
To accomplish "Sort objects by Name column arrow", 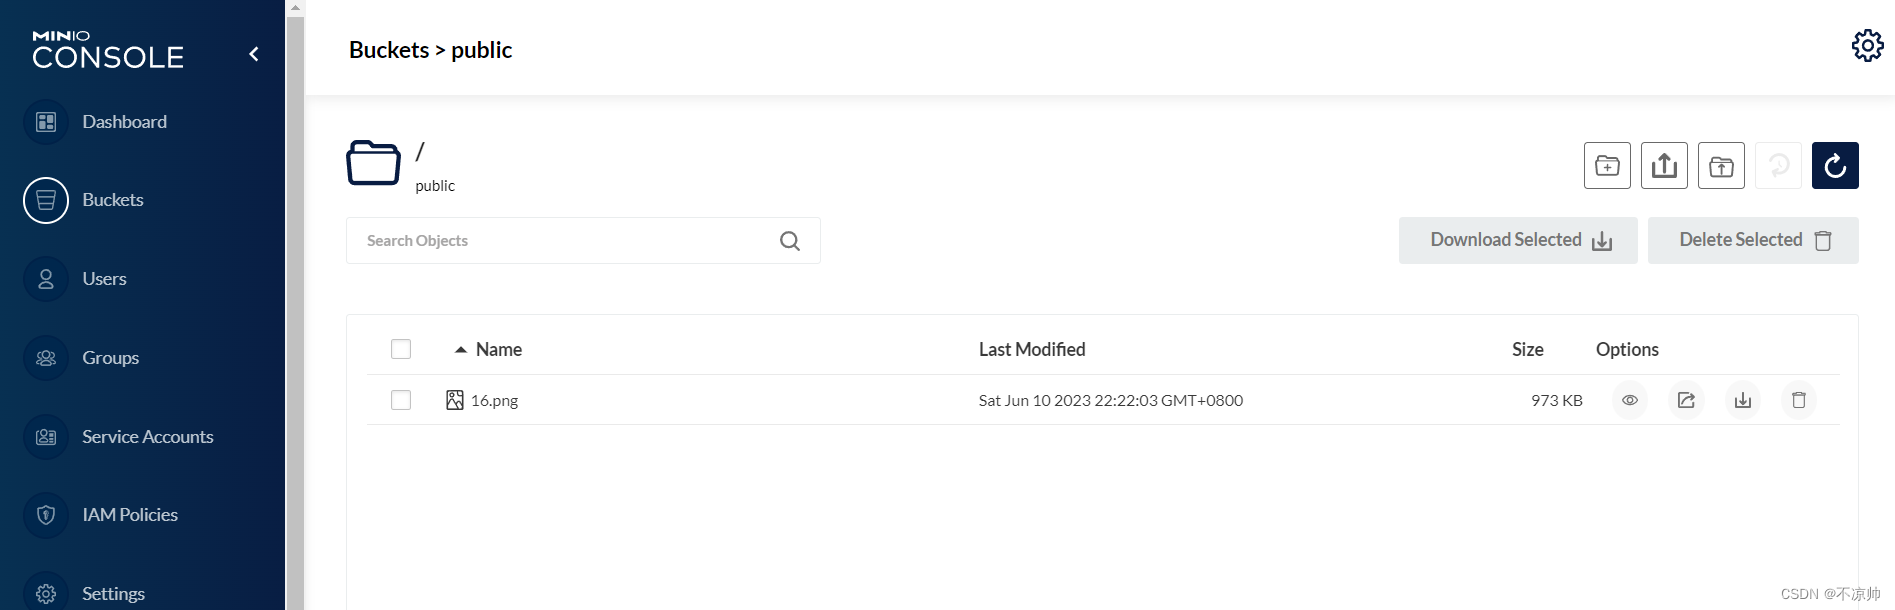I will click(x=461, y=350).
